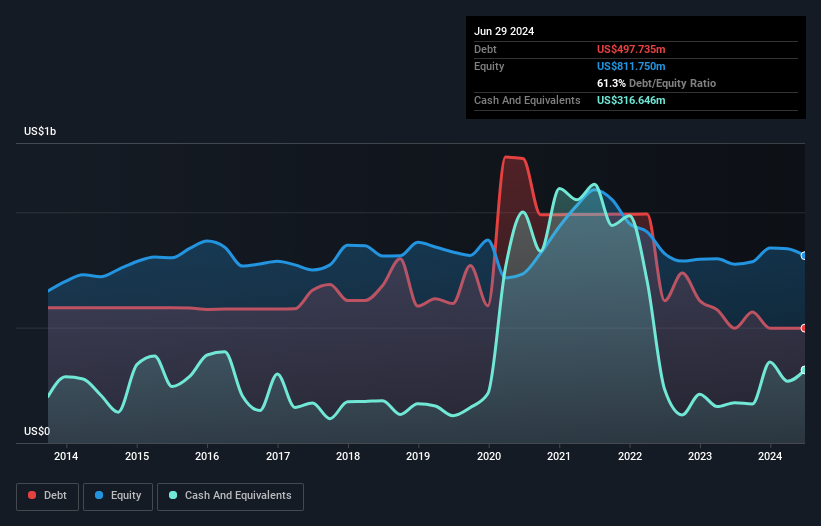
Task: Click the Debt row label in tooltip
Action: [x=485, y=49]
